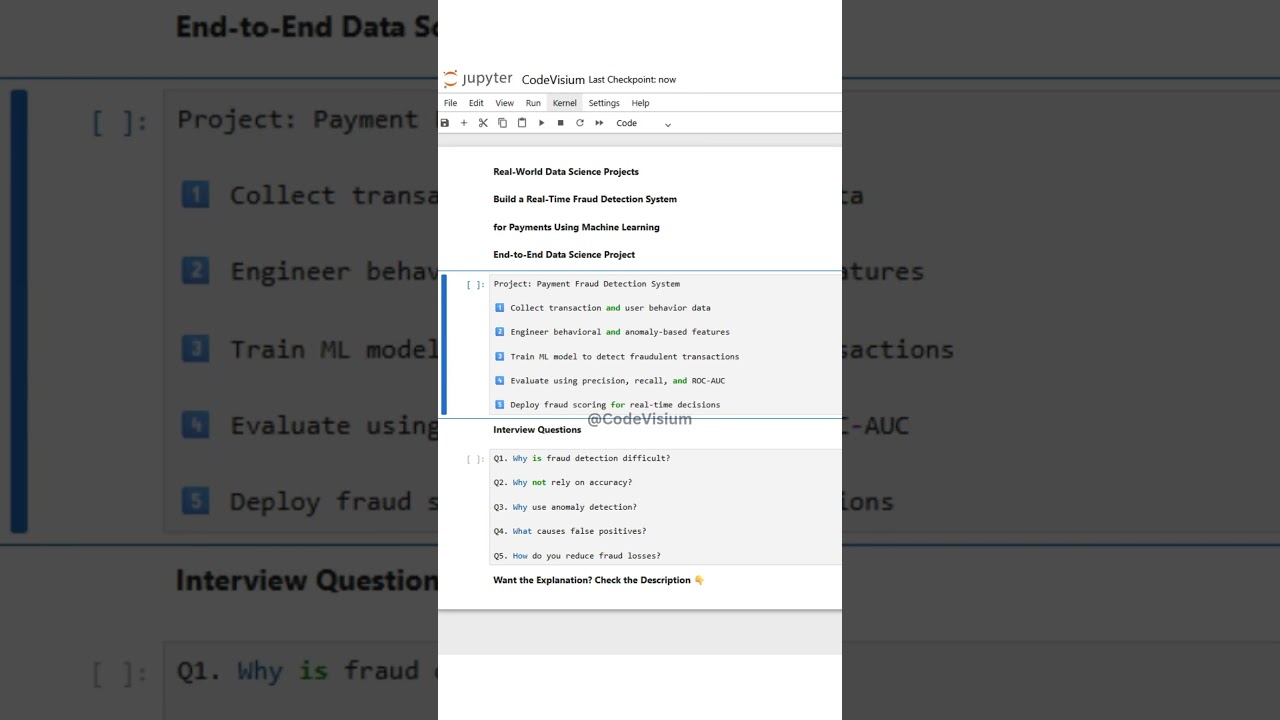The width and height of the screenshot is (1280, 720).
Task: Click the Jupyter logo
Action: click(478, 79)
